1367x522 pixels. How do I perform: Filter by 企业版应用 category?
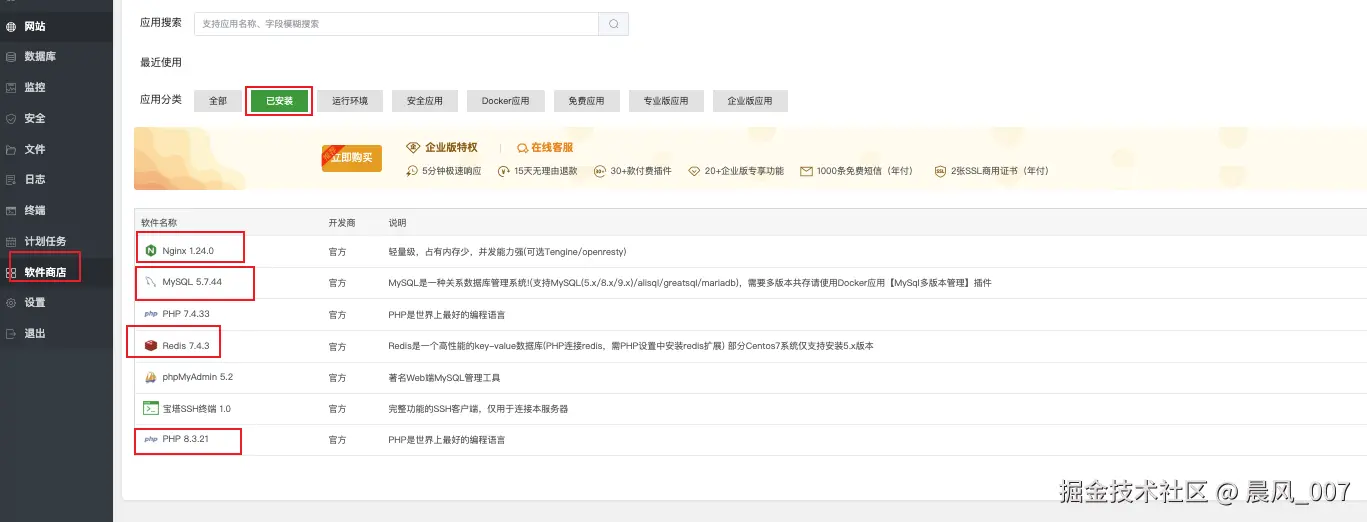[x=750, y=101]
